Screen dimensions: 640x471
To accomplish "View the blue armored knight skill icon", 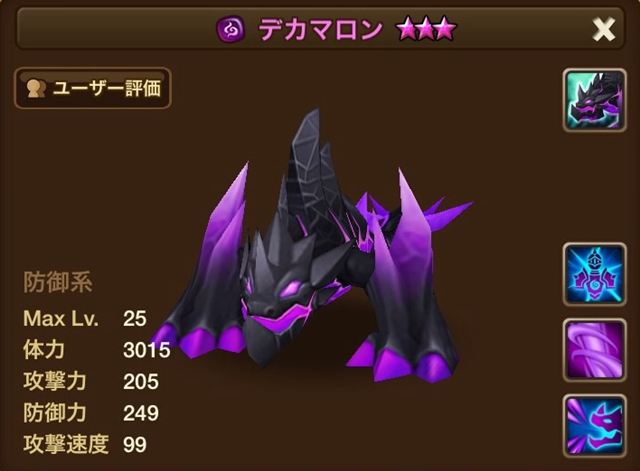I will pos(594,274).
